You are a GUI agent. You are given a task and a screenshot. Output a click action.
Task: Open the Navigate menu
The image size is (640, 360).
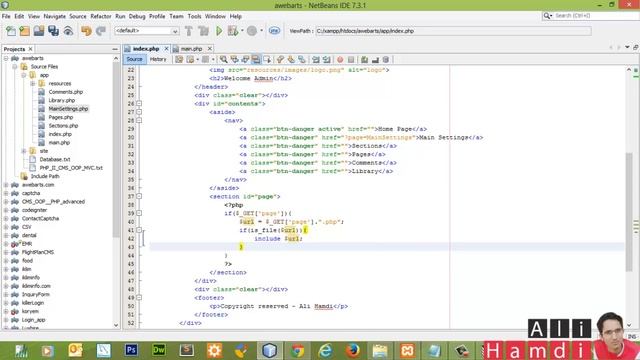(55, 16)
